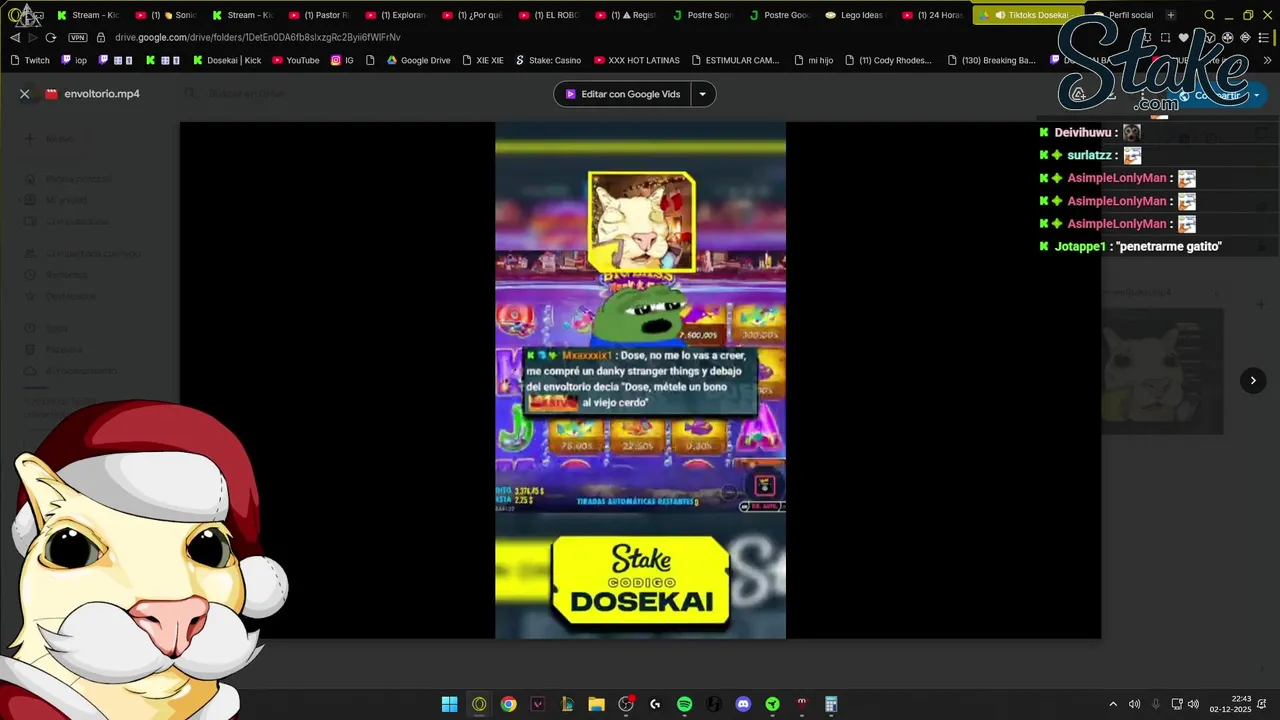Open browser search magnifier icon
The width and height of the screenshot is (1280, 720).
(1209, 15)
